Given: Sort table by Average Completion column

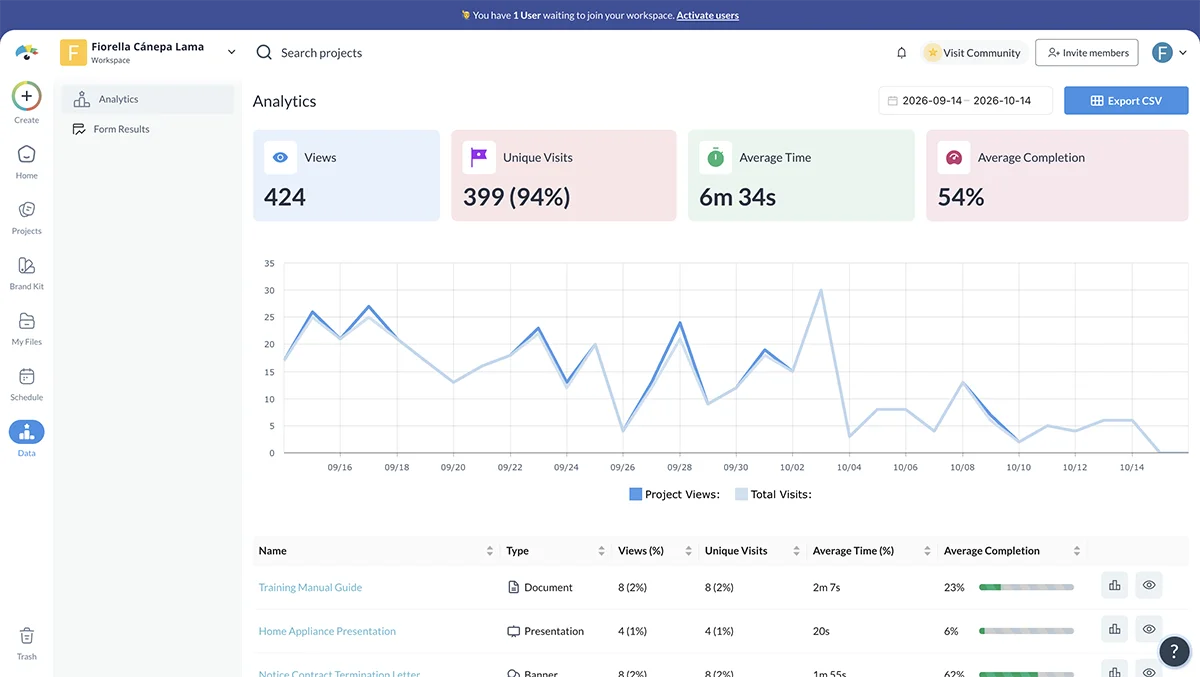Looking at the screenshot, I should click(1077, 551).
